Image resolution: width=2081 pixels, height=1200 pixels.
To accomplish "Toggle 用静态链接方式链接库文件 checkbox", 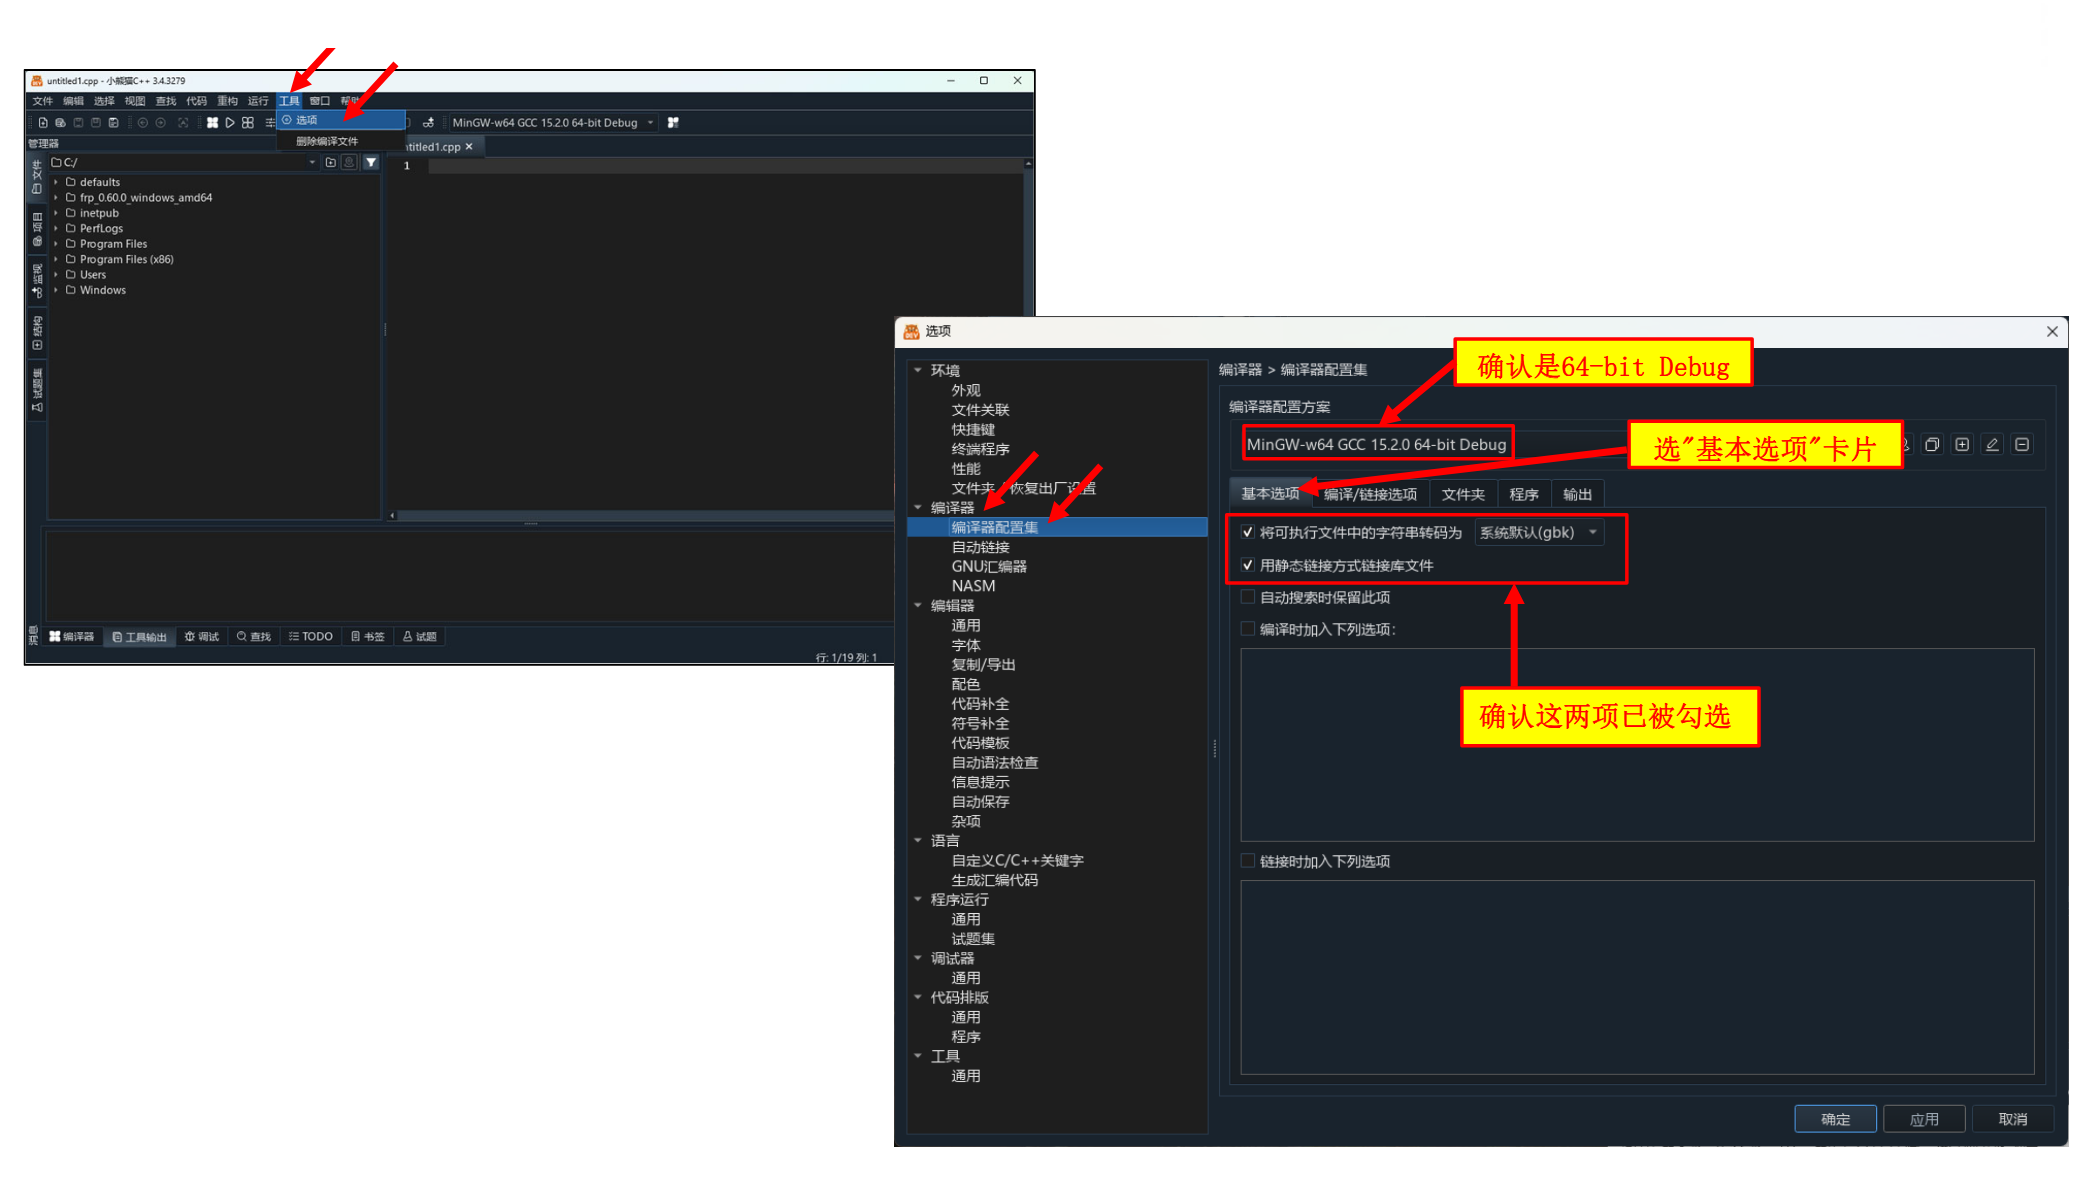I will point(1248,565).
